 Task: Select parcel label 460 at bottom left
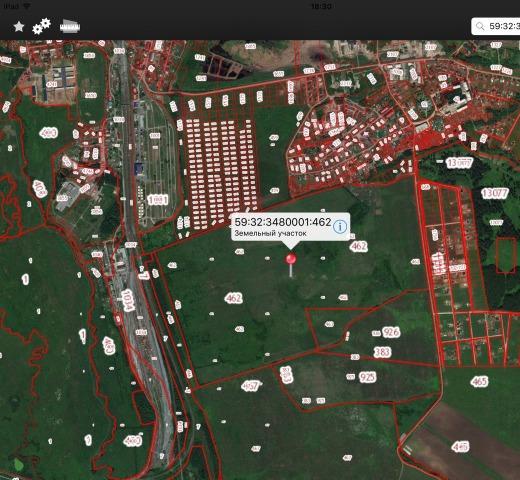coord(133,441)
